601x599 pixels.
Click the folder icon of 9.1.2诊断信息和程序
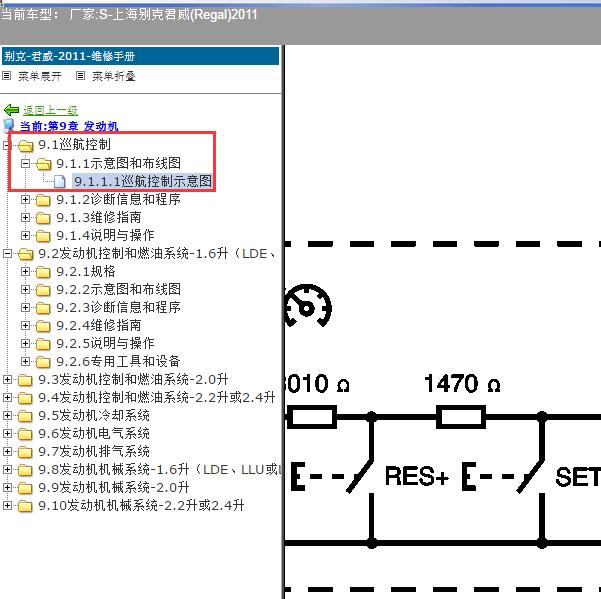click(x=43, y=199)
